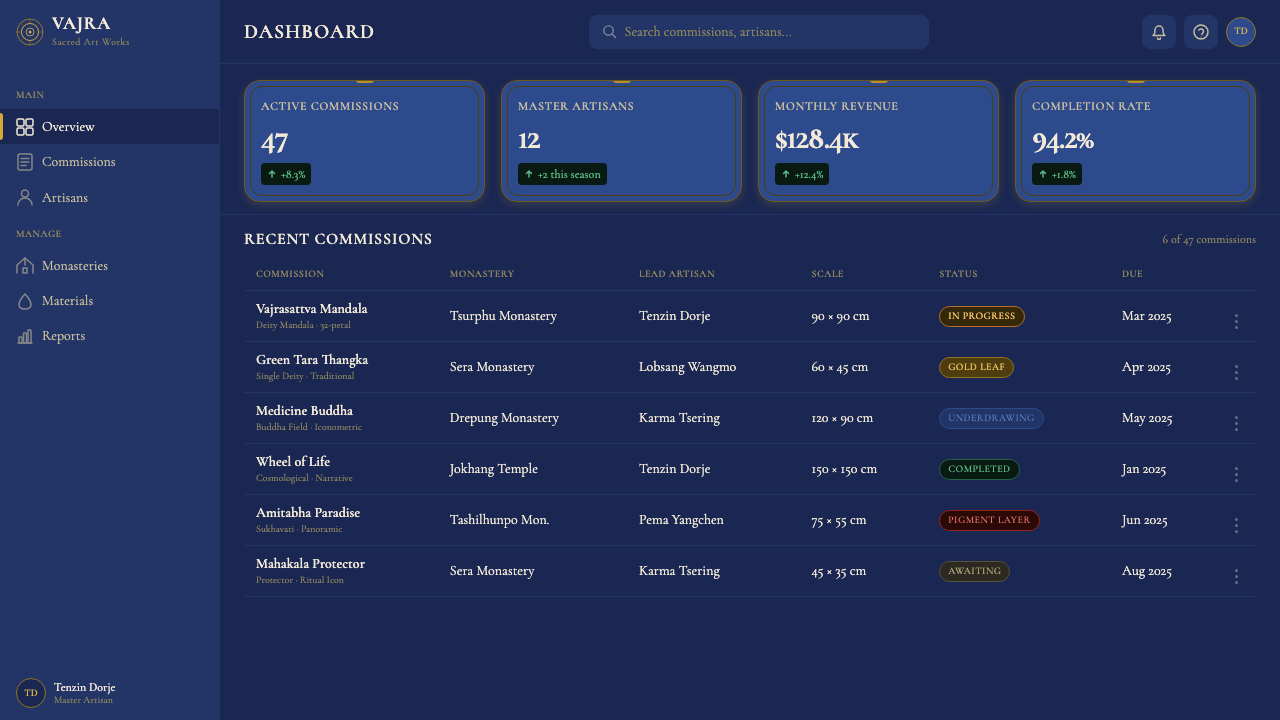The image size is (1280, 720).
Task: Click the Overview grid icon
Action: pos(25,127)
